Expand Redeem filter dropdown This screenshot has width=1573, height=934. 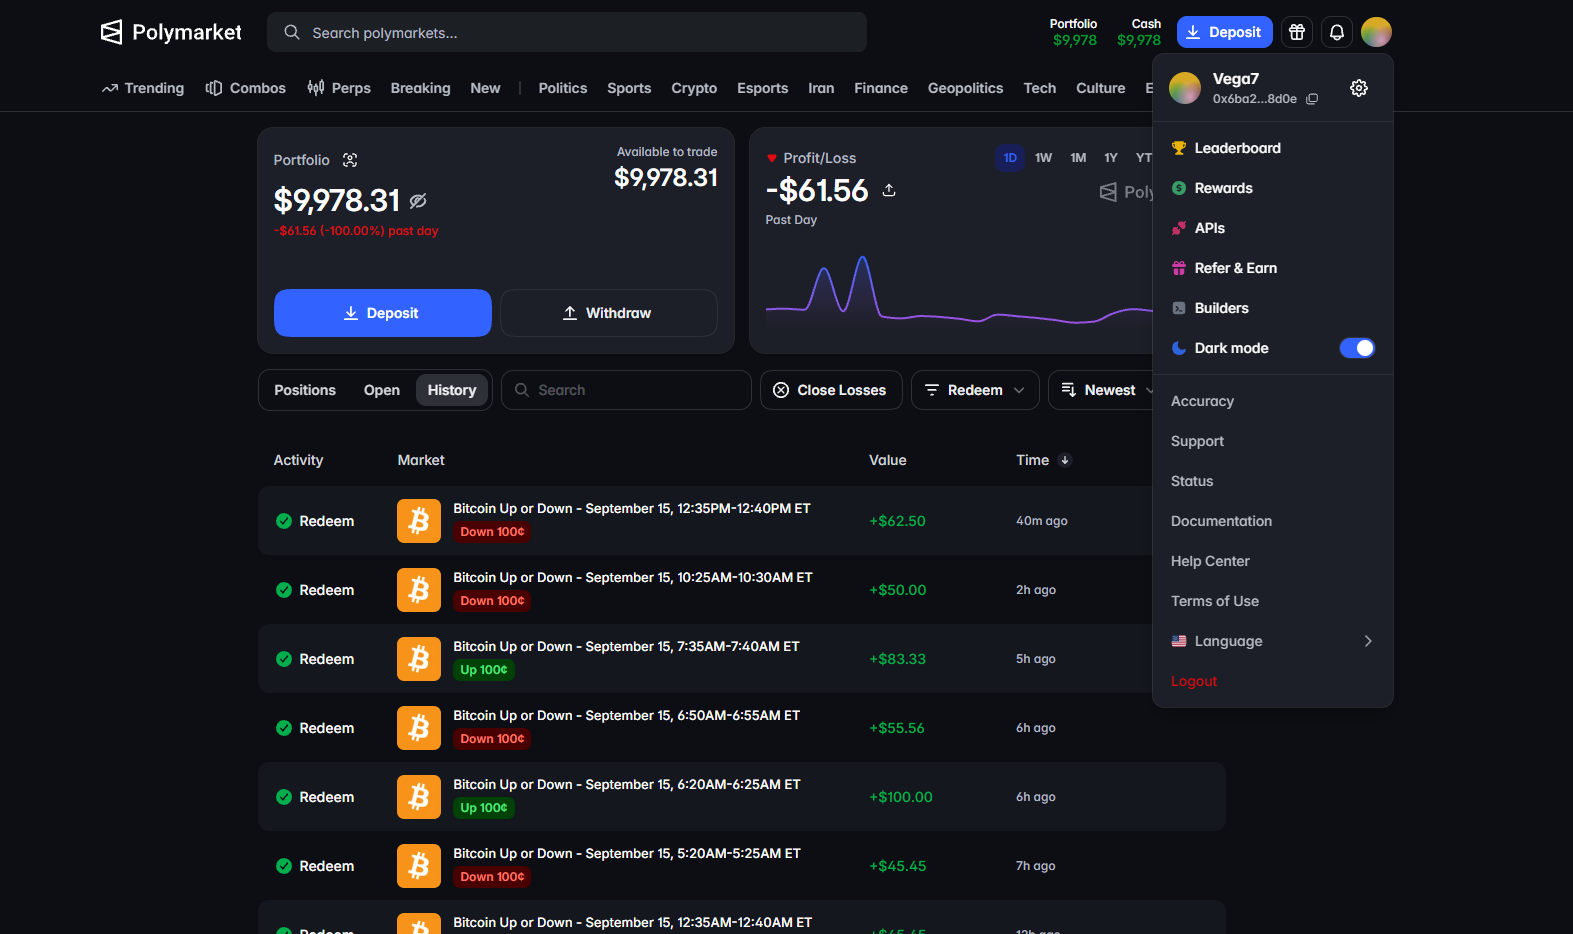click(975, 390)
